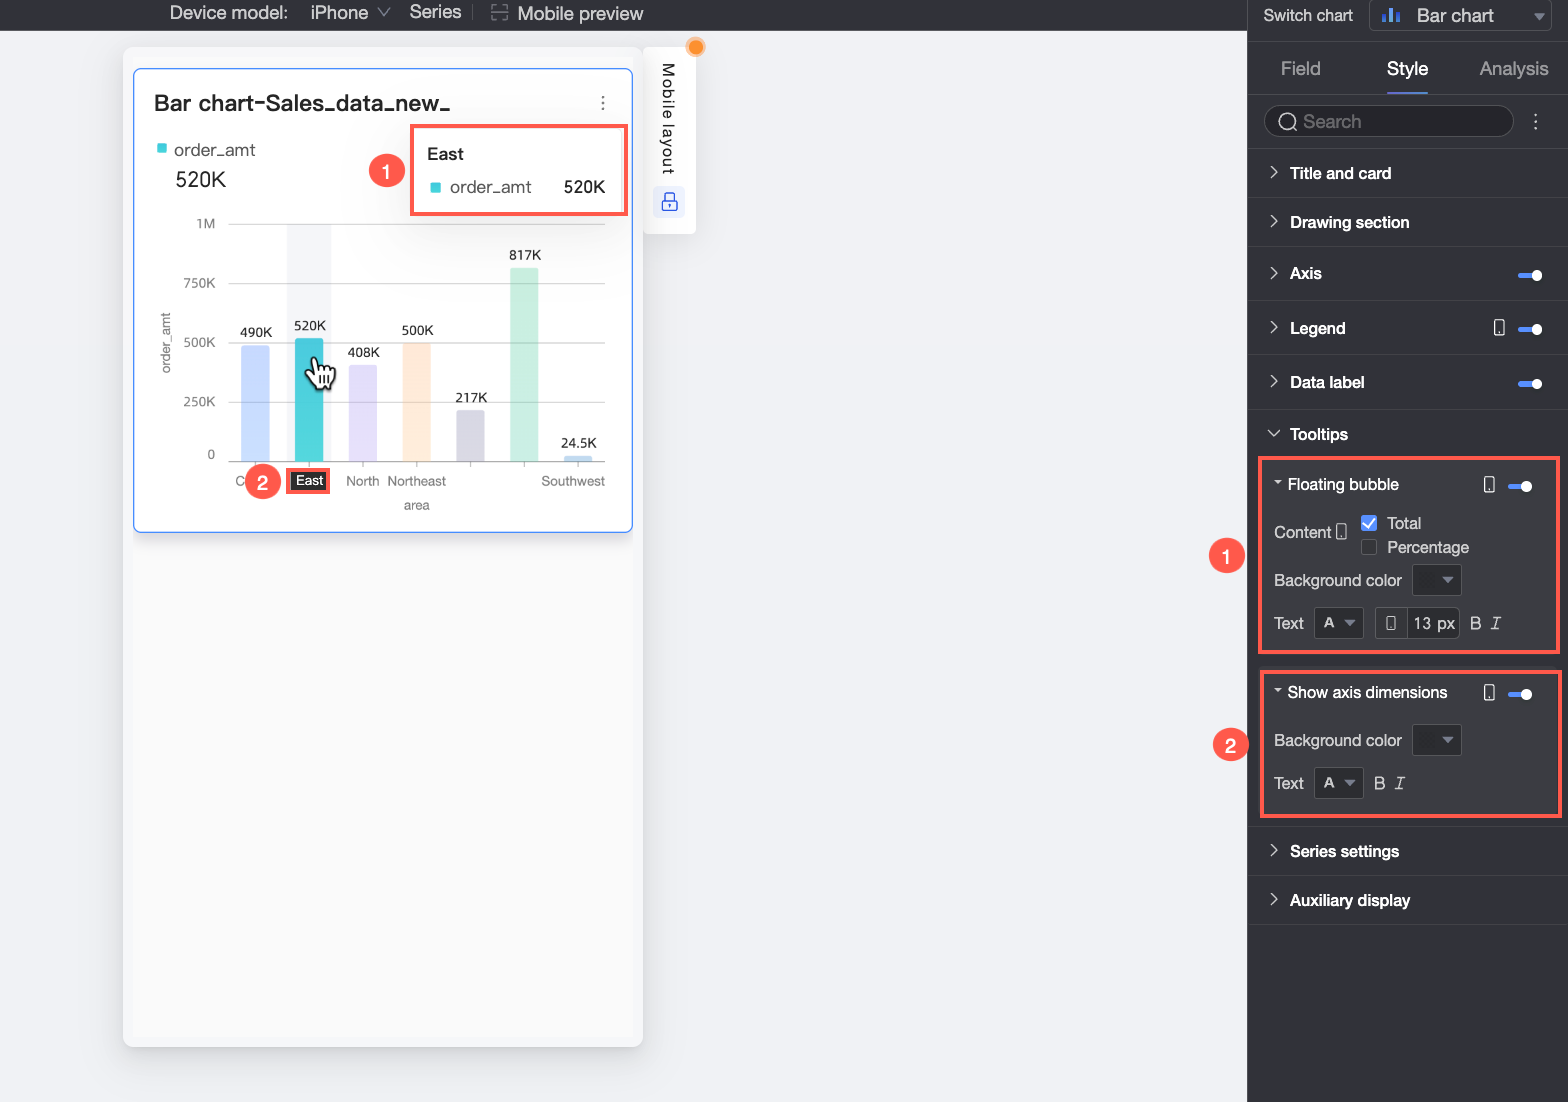Viewport: 1568px width, 1102px height.
Task: Switch to the Field tab
Action: [x=1300, y=68]
